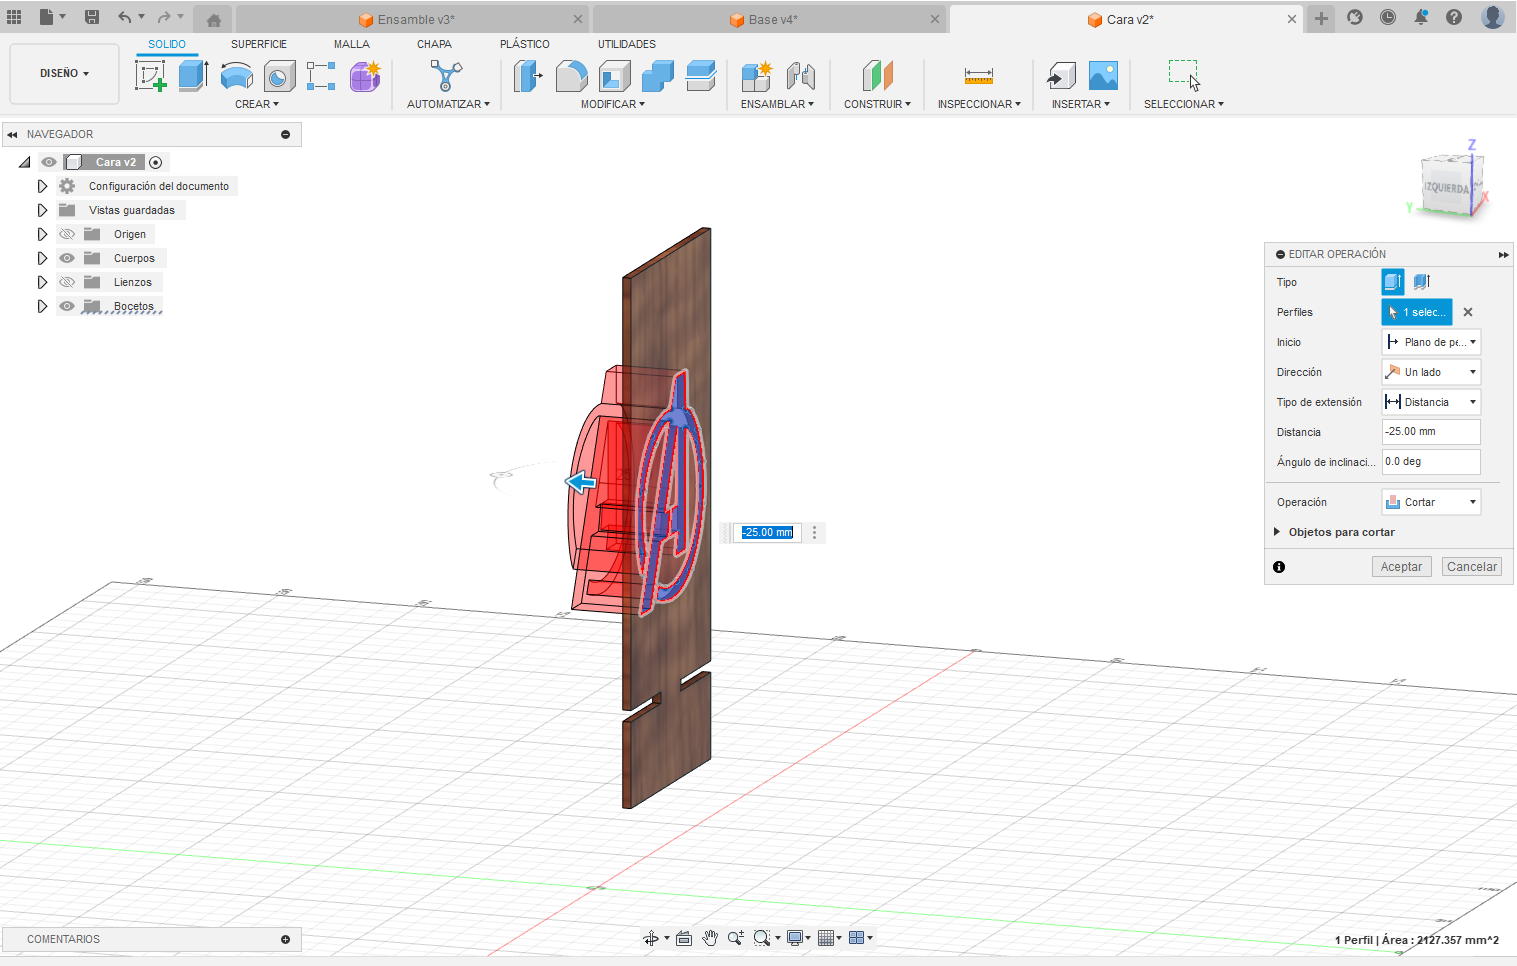Expand the CREAR dropdown menu
The image size is (1517, 966).
tap(257, 103)
